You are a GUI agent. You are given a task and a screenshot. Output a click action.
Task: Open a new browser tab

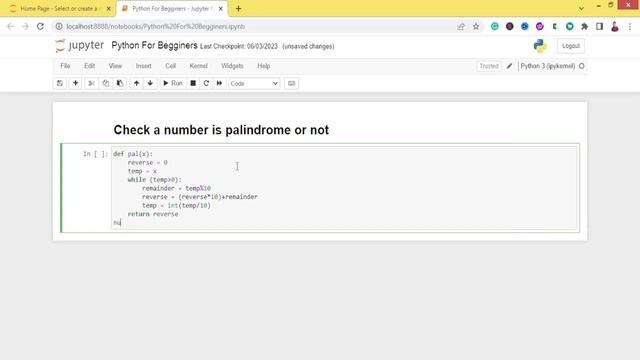click(238, 9)
